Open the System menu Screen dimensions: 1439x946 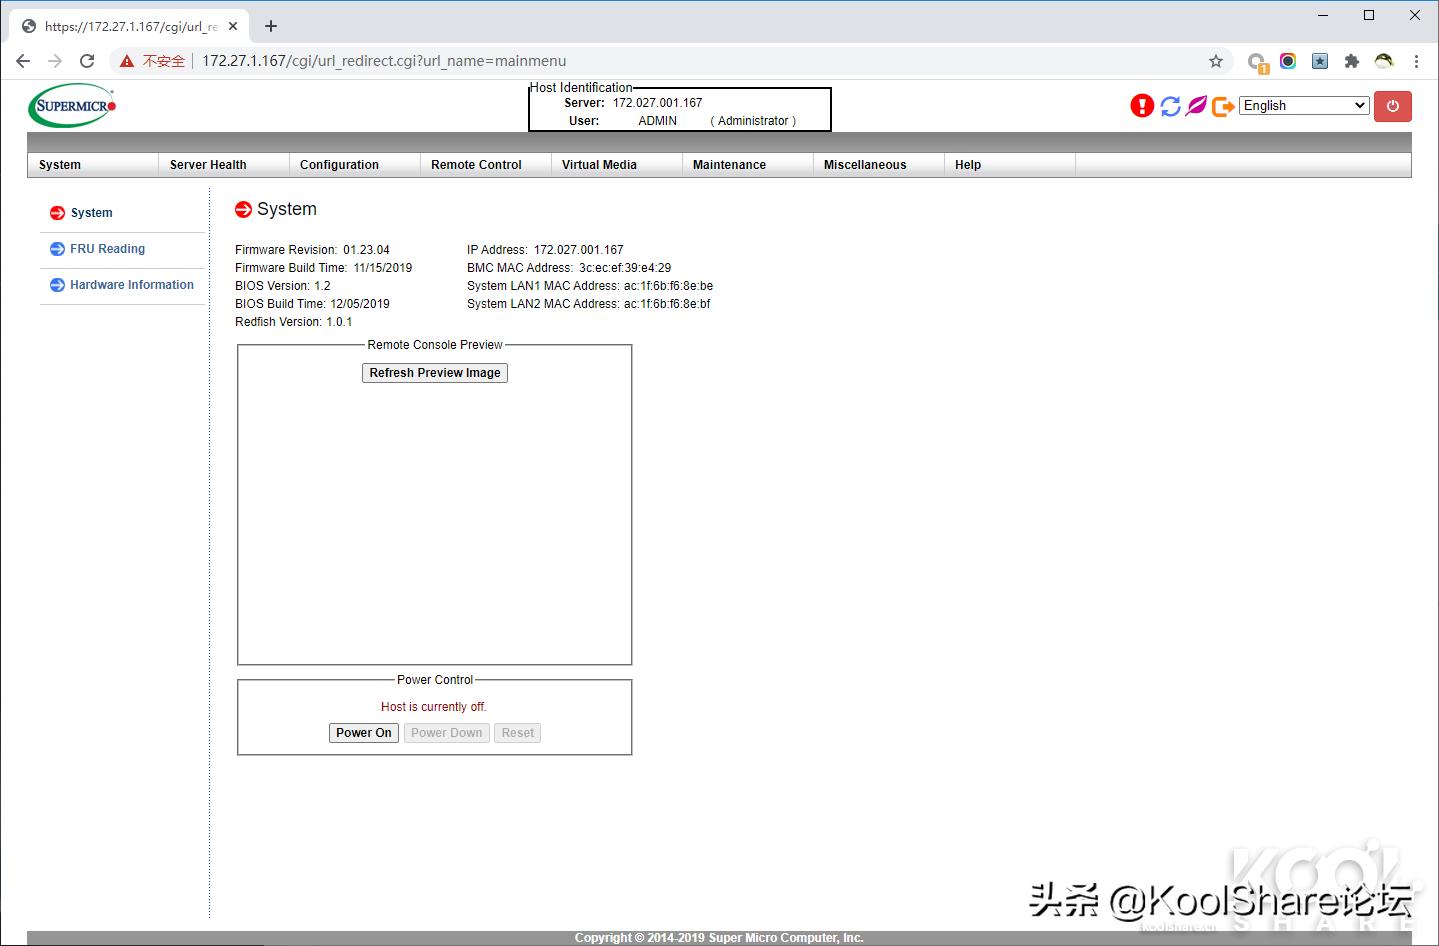click(93, 165)
